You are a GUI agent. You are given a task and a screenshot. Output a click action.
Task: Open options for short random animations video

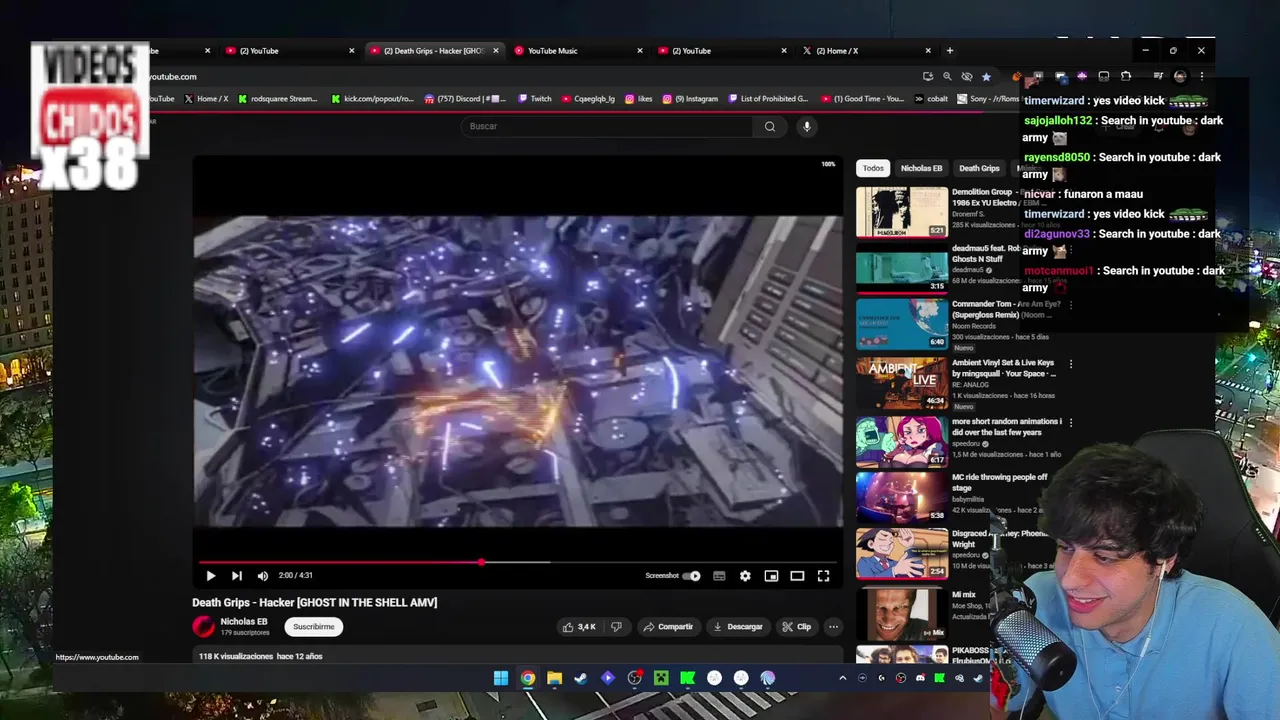[x=1071, y=423]
